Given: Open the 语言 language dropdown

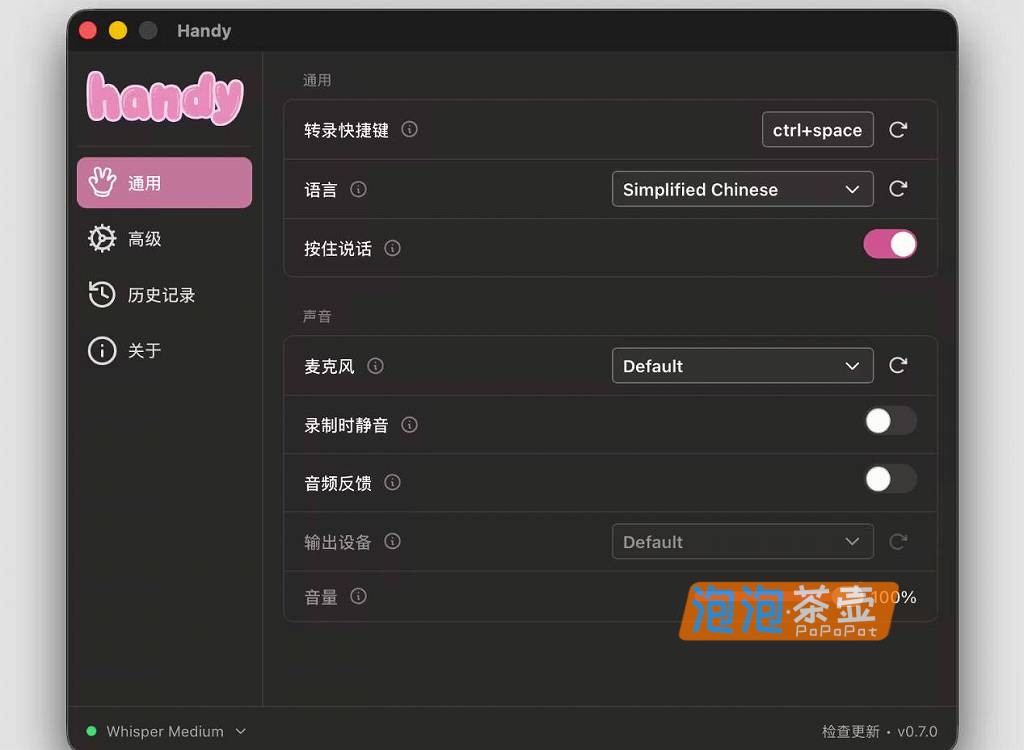Looking at the screenshot, I should (742, 189).
